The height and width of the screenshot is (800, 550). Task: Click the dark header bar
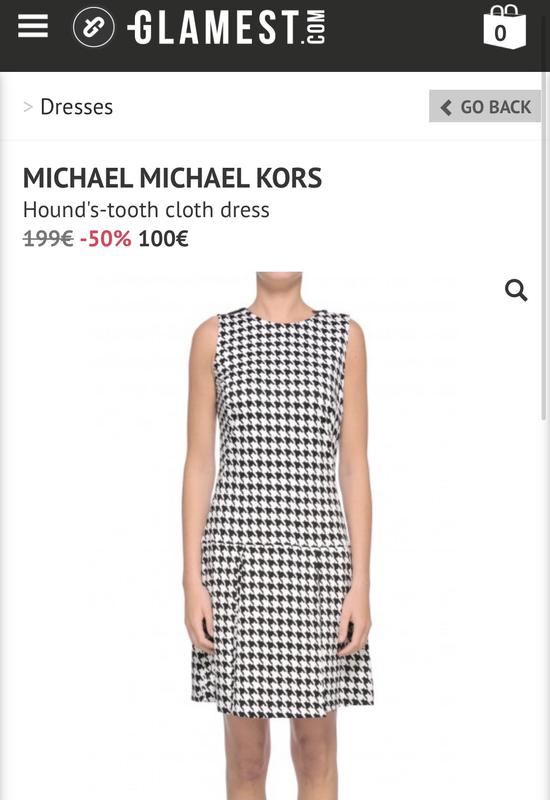point(275,36)
